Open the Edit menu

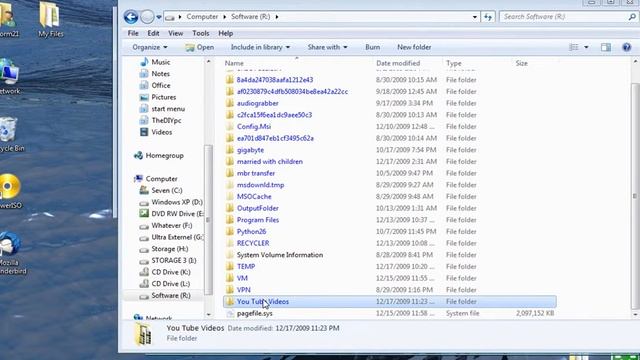(x=153, y=33)
